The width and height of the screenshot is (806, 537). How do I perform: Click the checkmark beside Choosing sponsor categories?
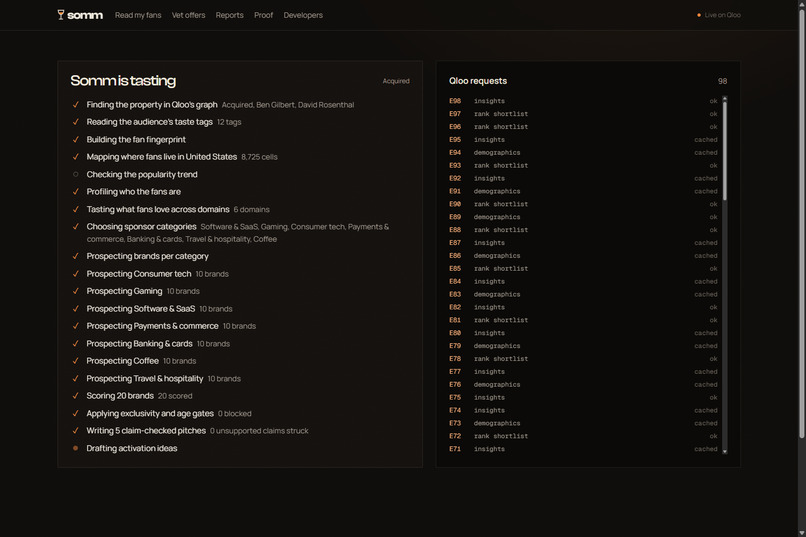(76, 227)
